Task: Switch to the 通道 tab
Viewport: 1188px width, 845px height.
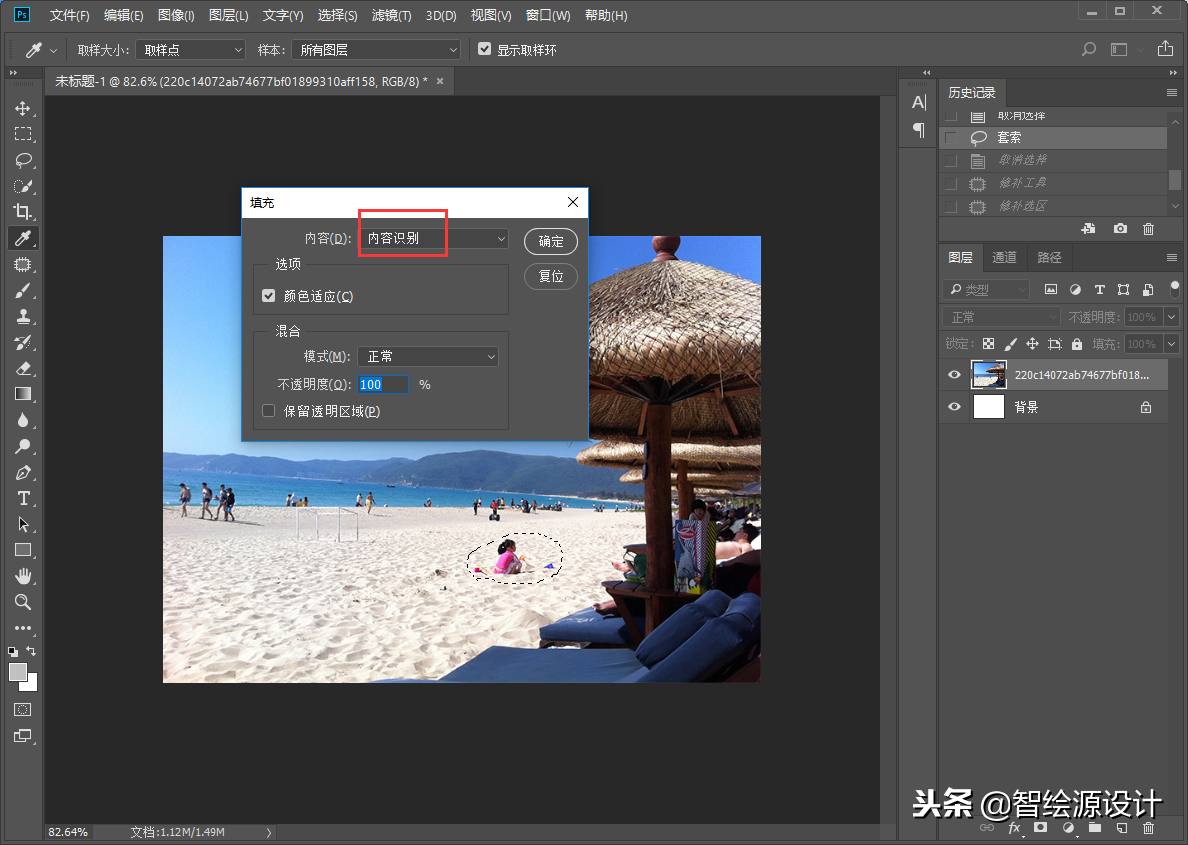Action: tap(1004, 258)
